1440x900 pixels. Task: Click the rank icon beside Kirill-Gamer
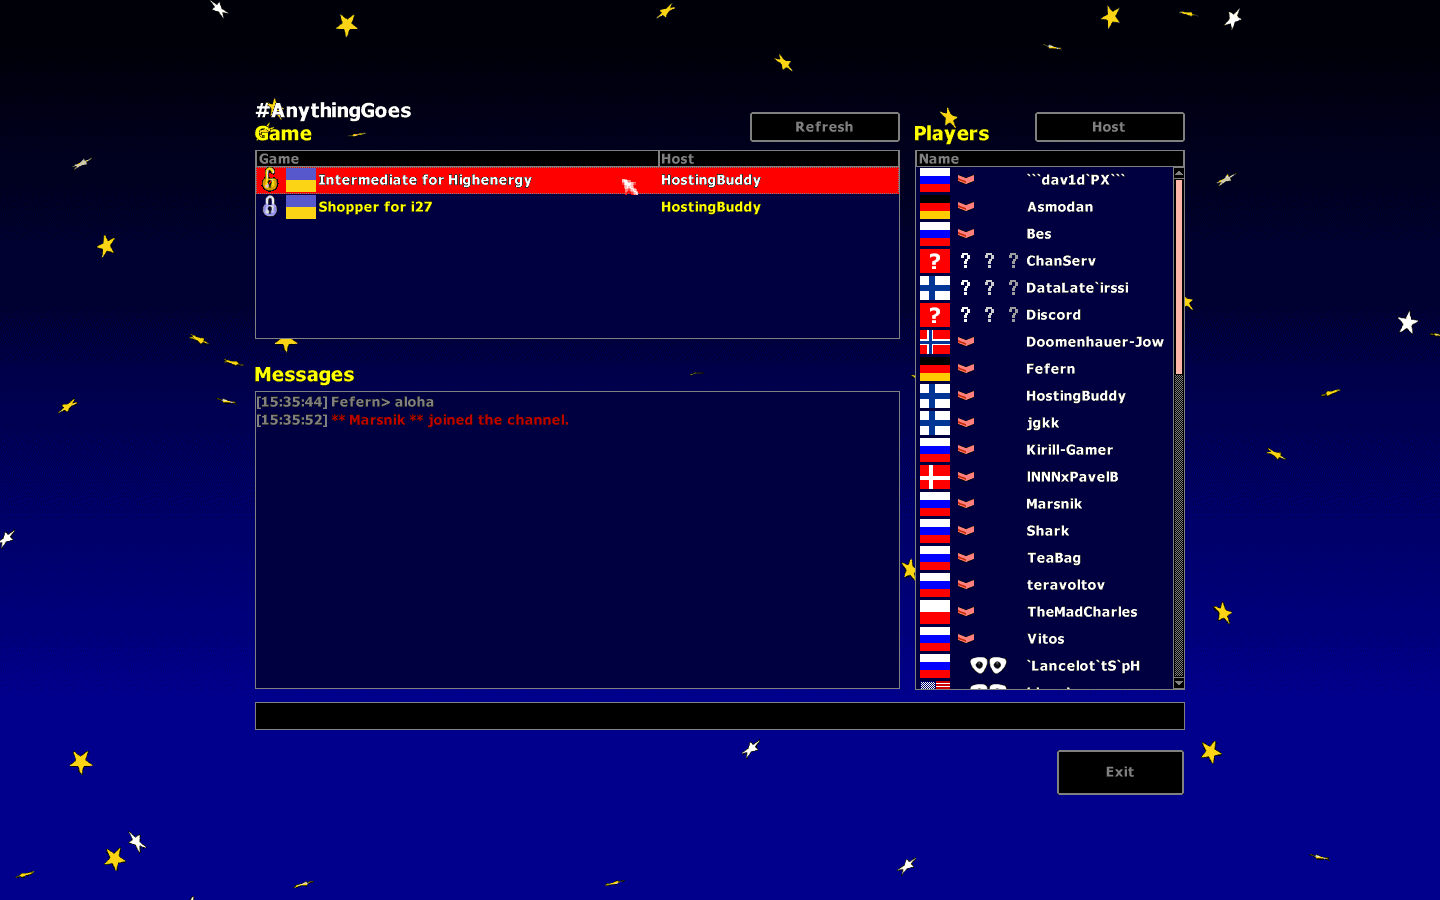pos(966,450)
